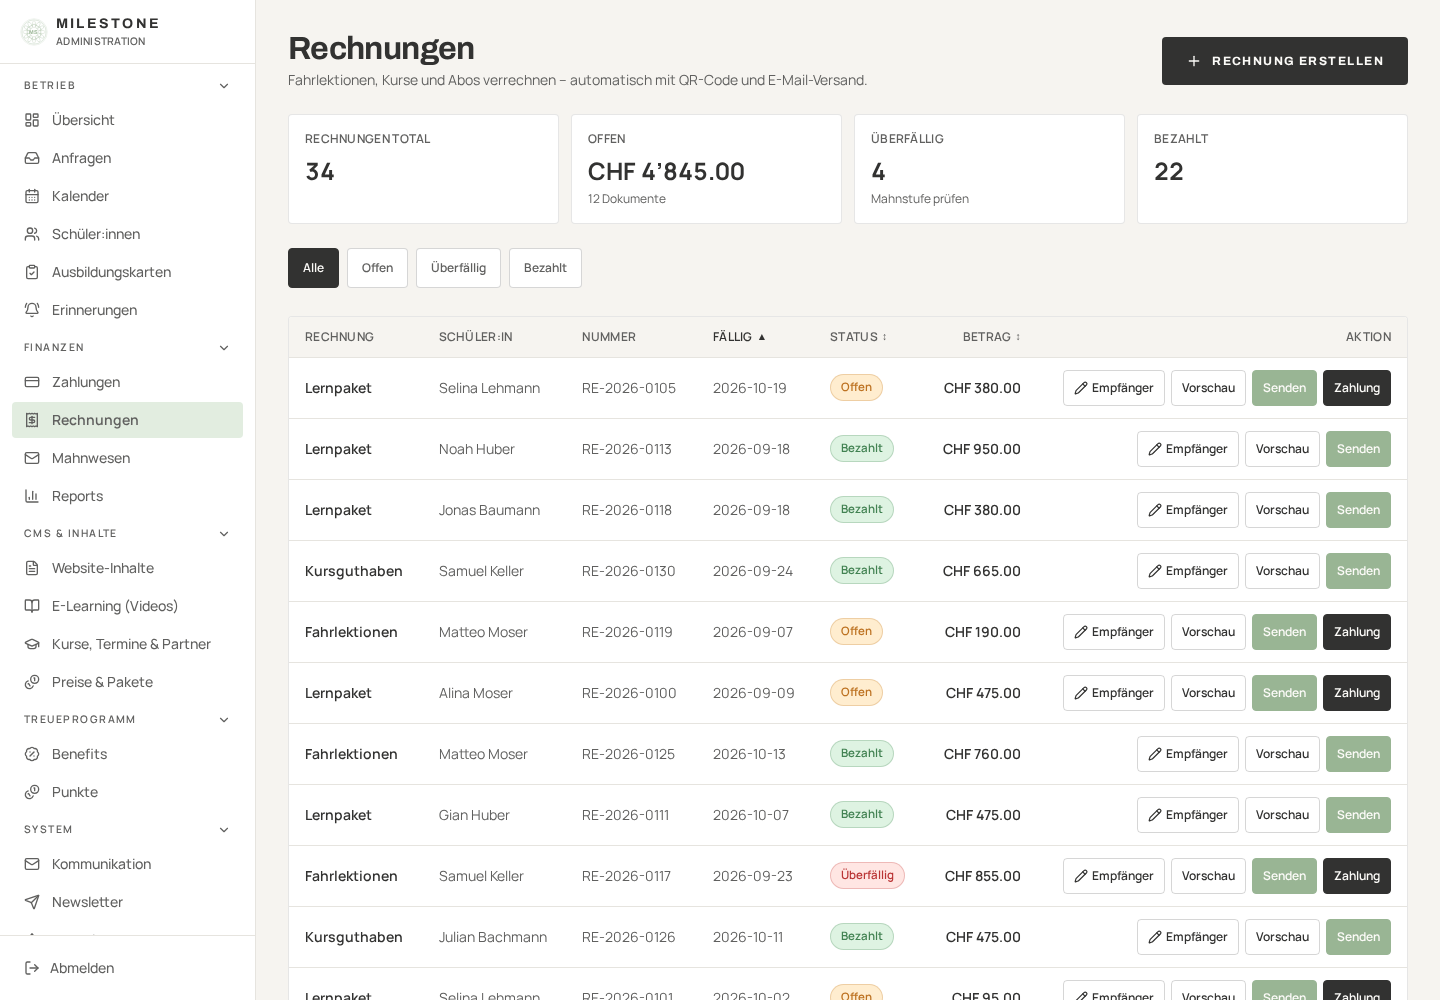This screenshot has height=1000, width=1440.
Task: Open the Übersicht dashboard icon
Action: point(32,120)
